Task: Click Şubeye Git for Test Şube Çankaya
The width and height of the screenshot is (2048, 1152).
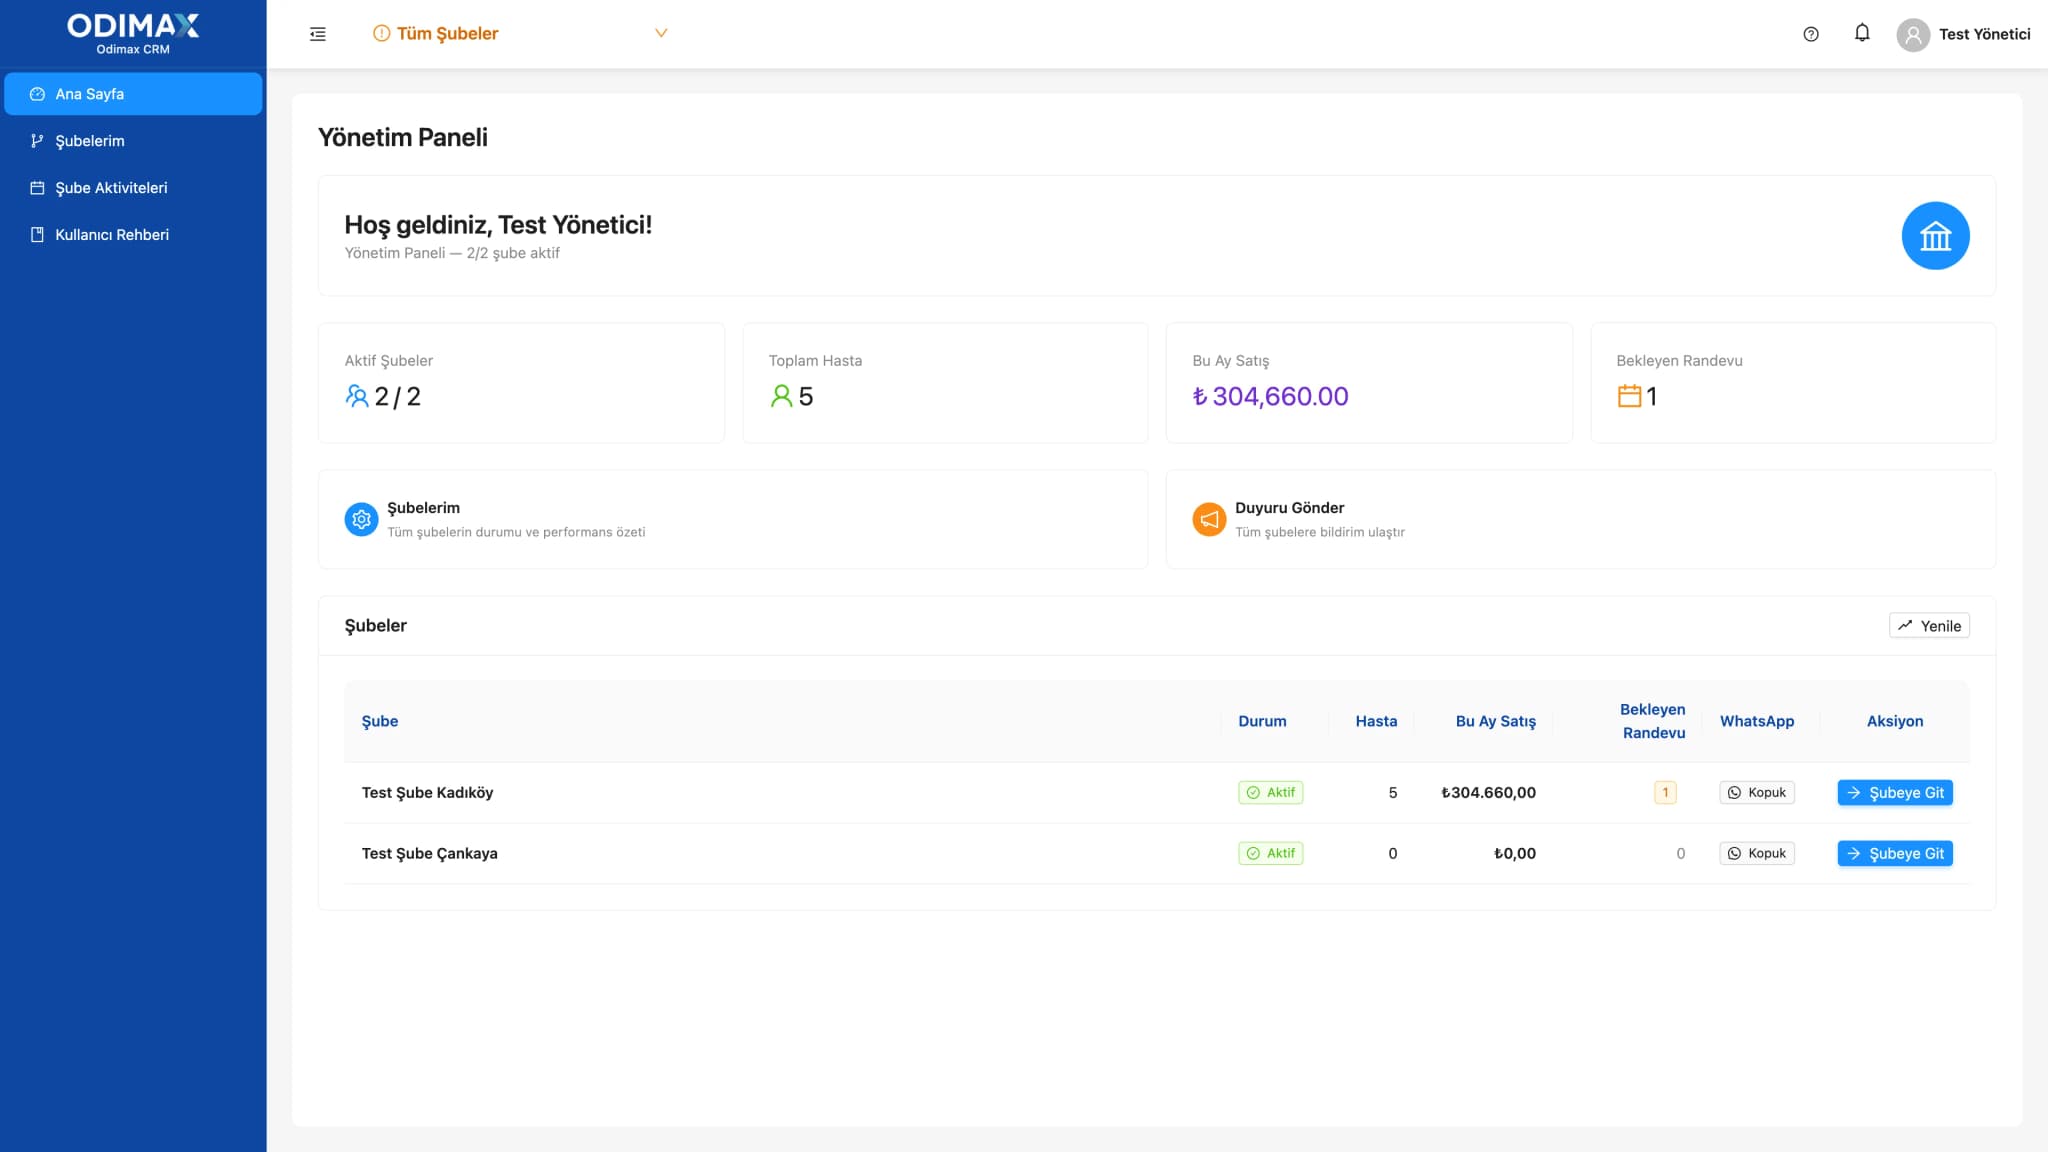Action: [1895, 854]
